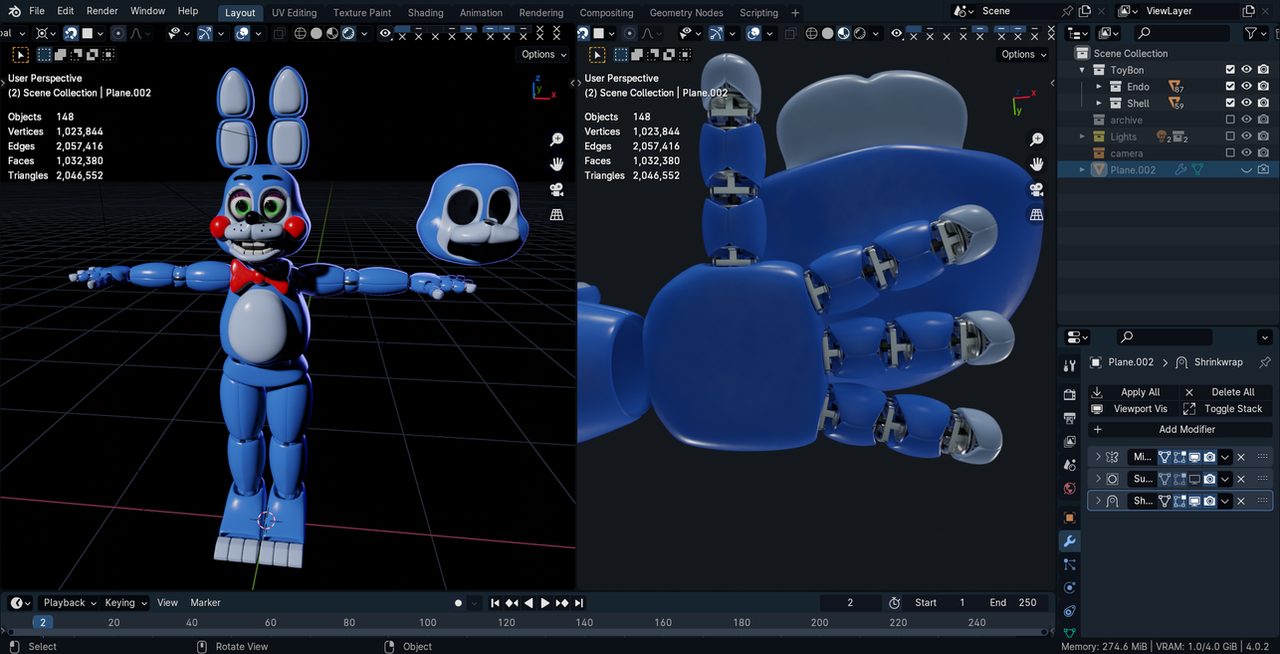
Task: Open the Scene properties tab
Action: tap(1070, 466)
